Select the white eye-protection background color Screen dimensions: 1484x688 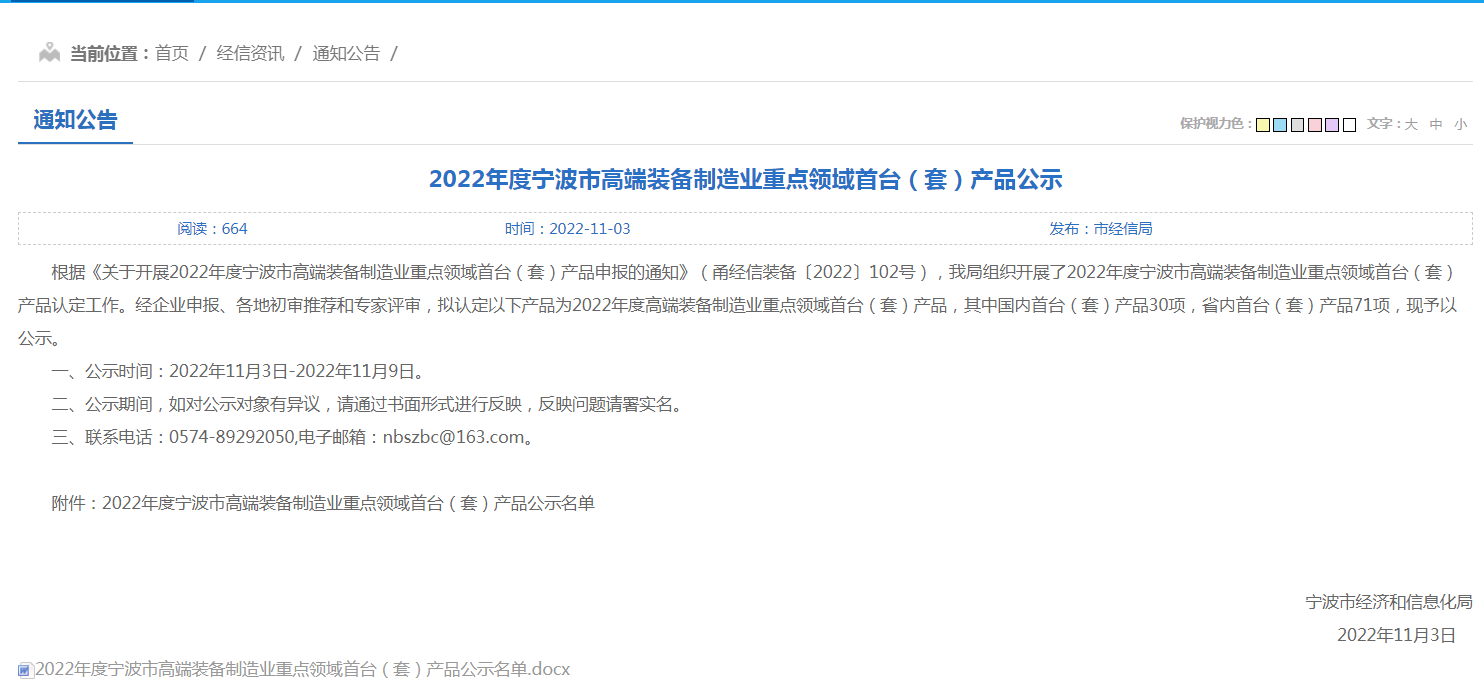[1347, 124]
